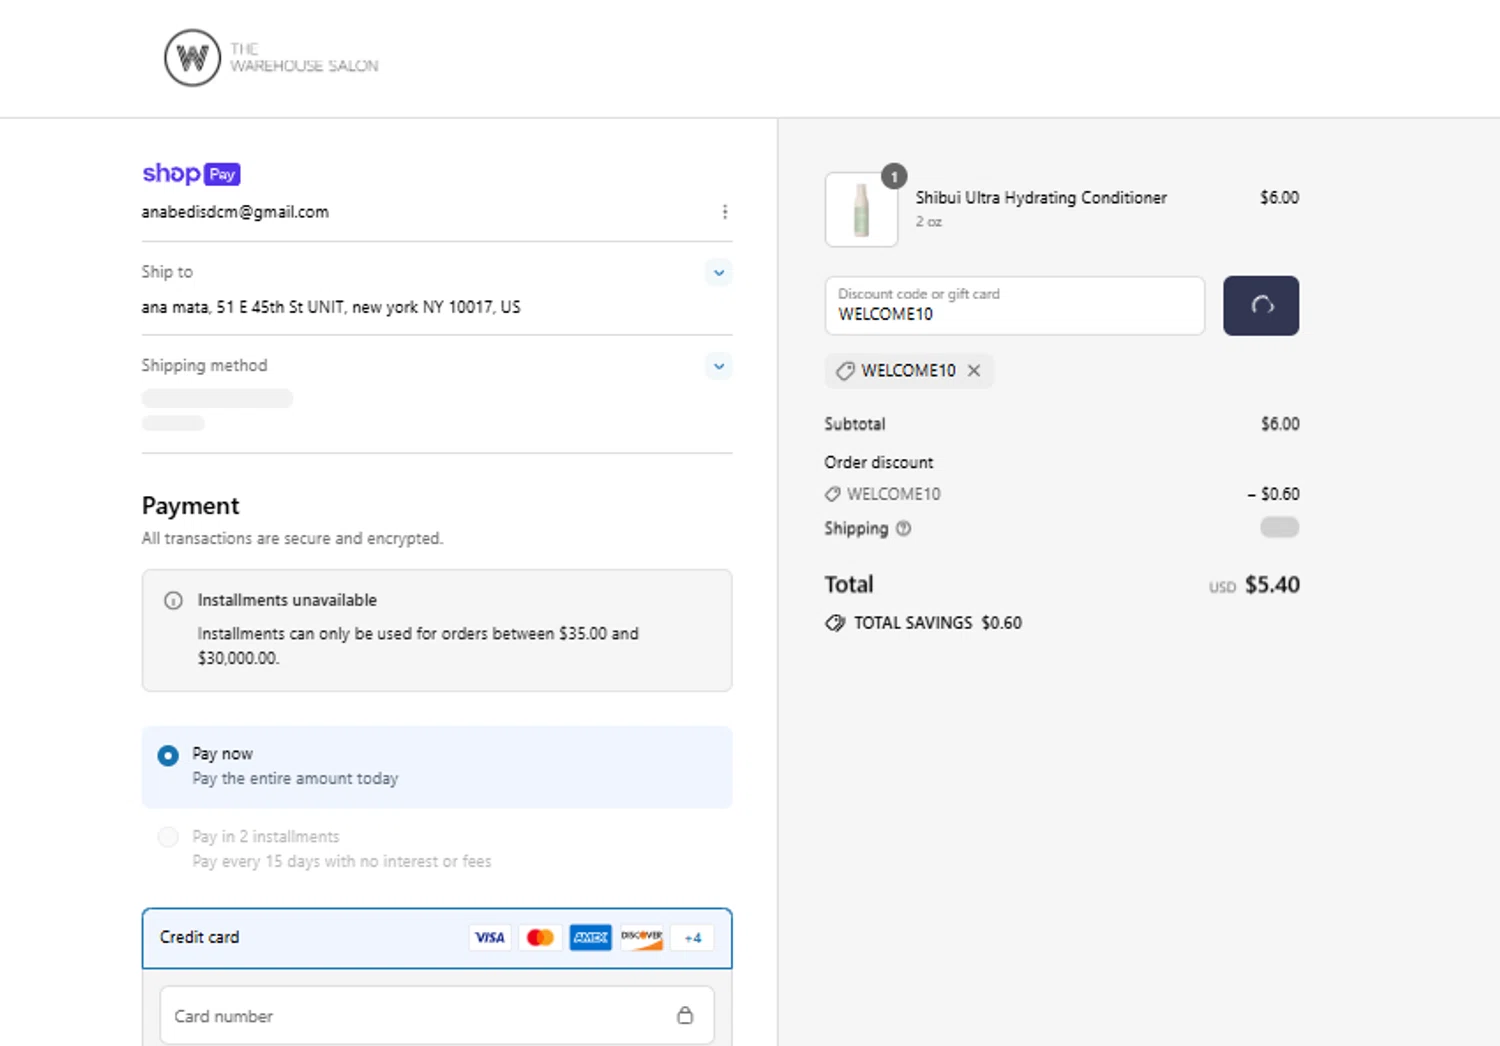Click the tag icon beside Order discount WELCOME10
The image size is (1500, 1046).
[x=832, y=494]
